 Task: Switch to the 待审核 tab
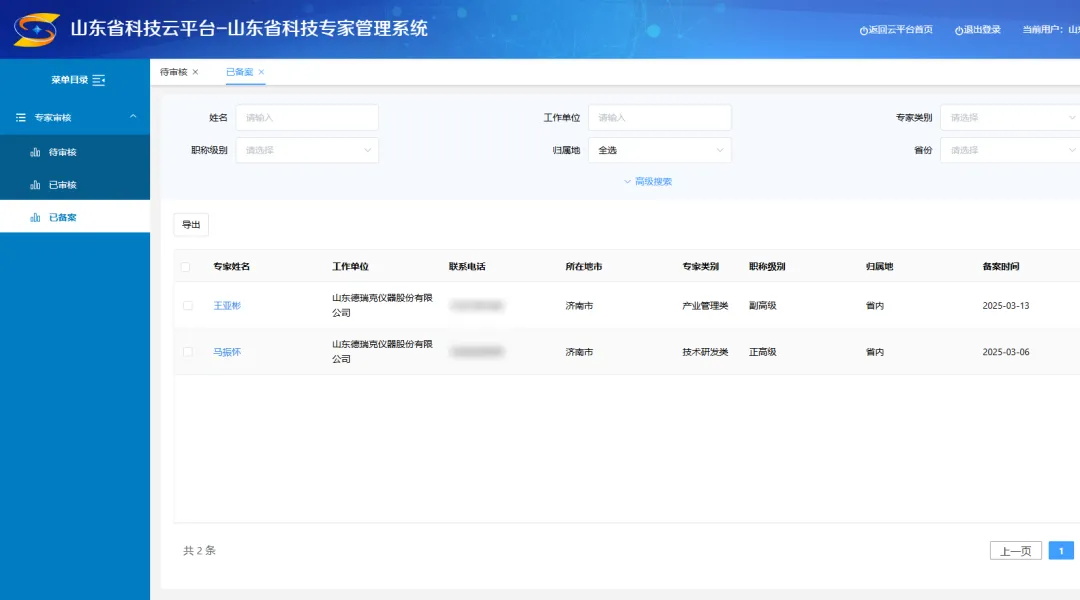[x=175, y=71]
